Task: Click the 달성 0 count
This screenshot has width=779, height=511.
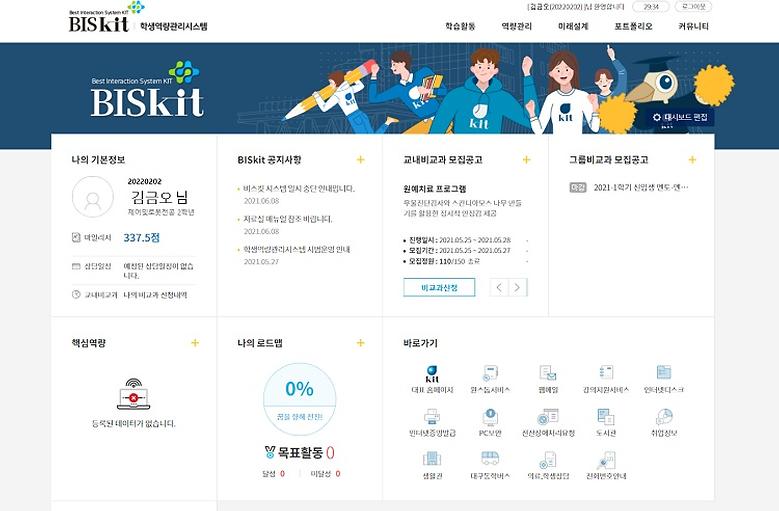Action: (274, 474)
